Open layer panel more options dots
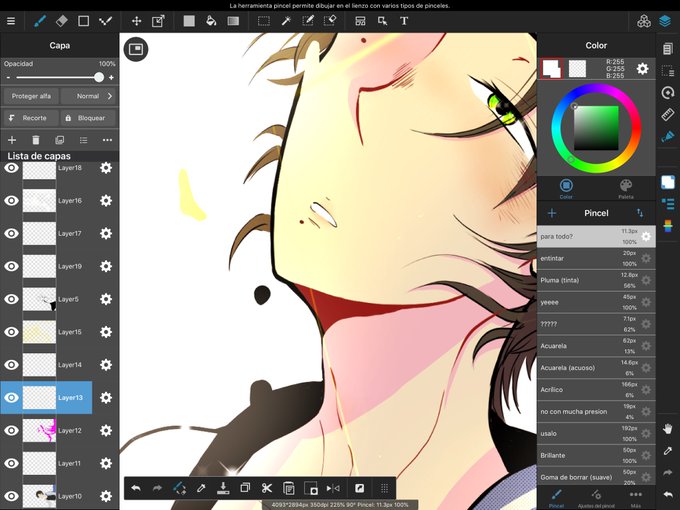The image size is (680, 510). point(107,140)
